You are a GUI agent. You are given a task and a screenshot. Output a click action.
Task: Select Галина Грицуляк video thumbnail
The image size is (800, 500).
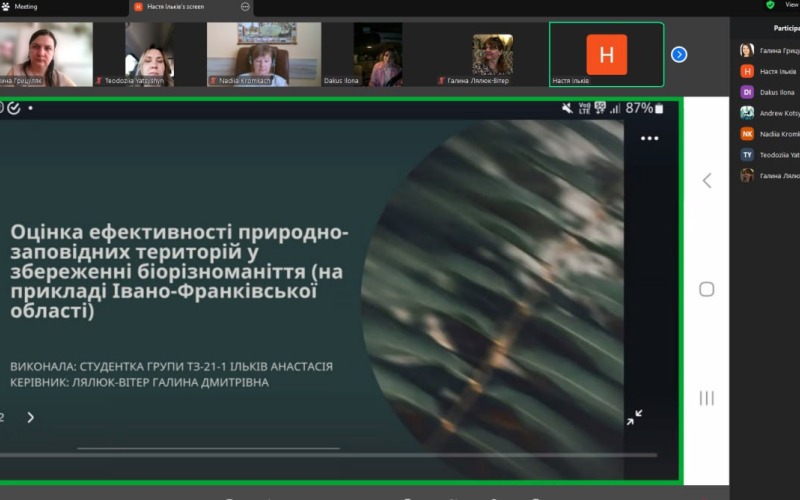click(46, 54)
